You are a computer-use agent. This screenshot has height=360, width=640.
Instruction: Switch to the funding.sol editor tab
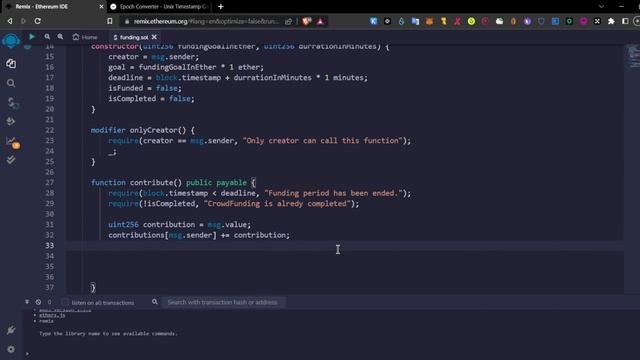coord(131,37)
